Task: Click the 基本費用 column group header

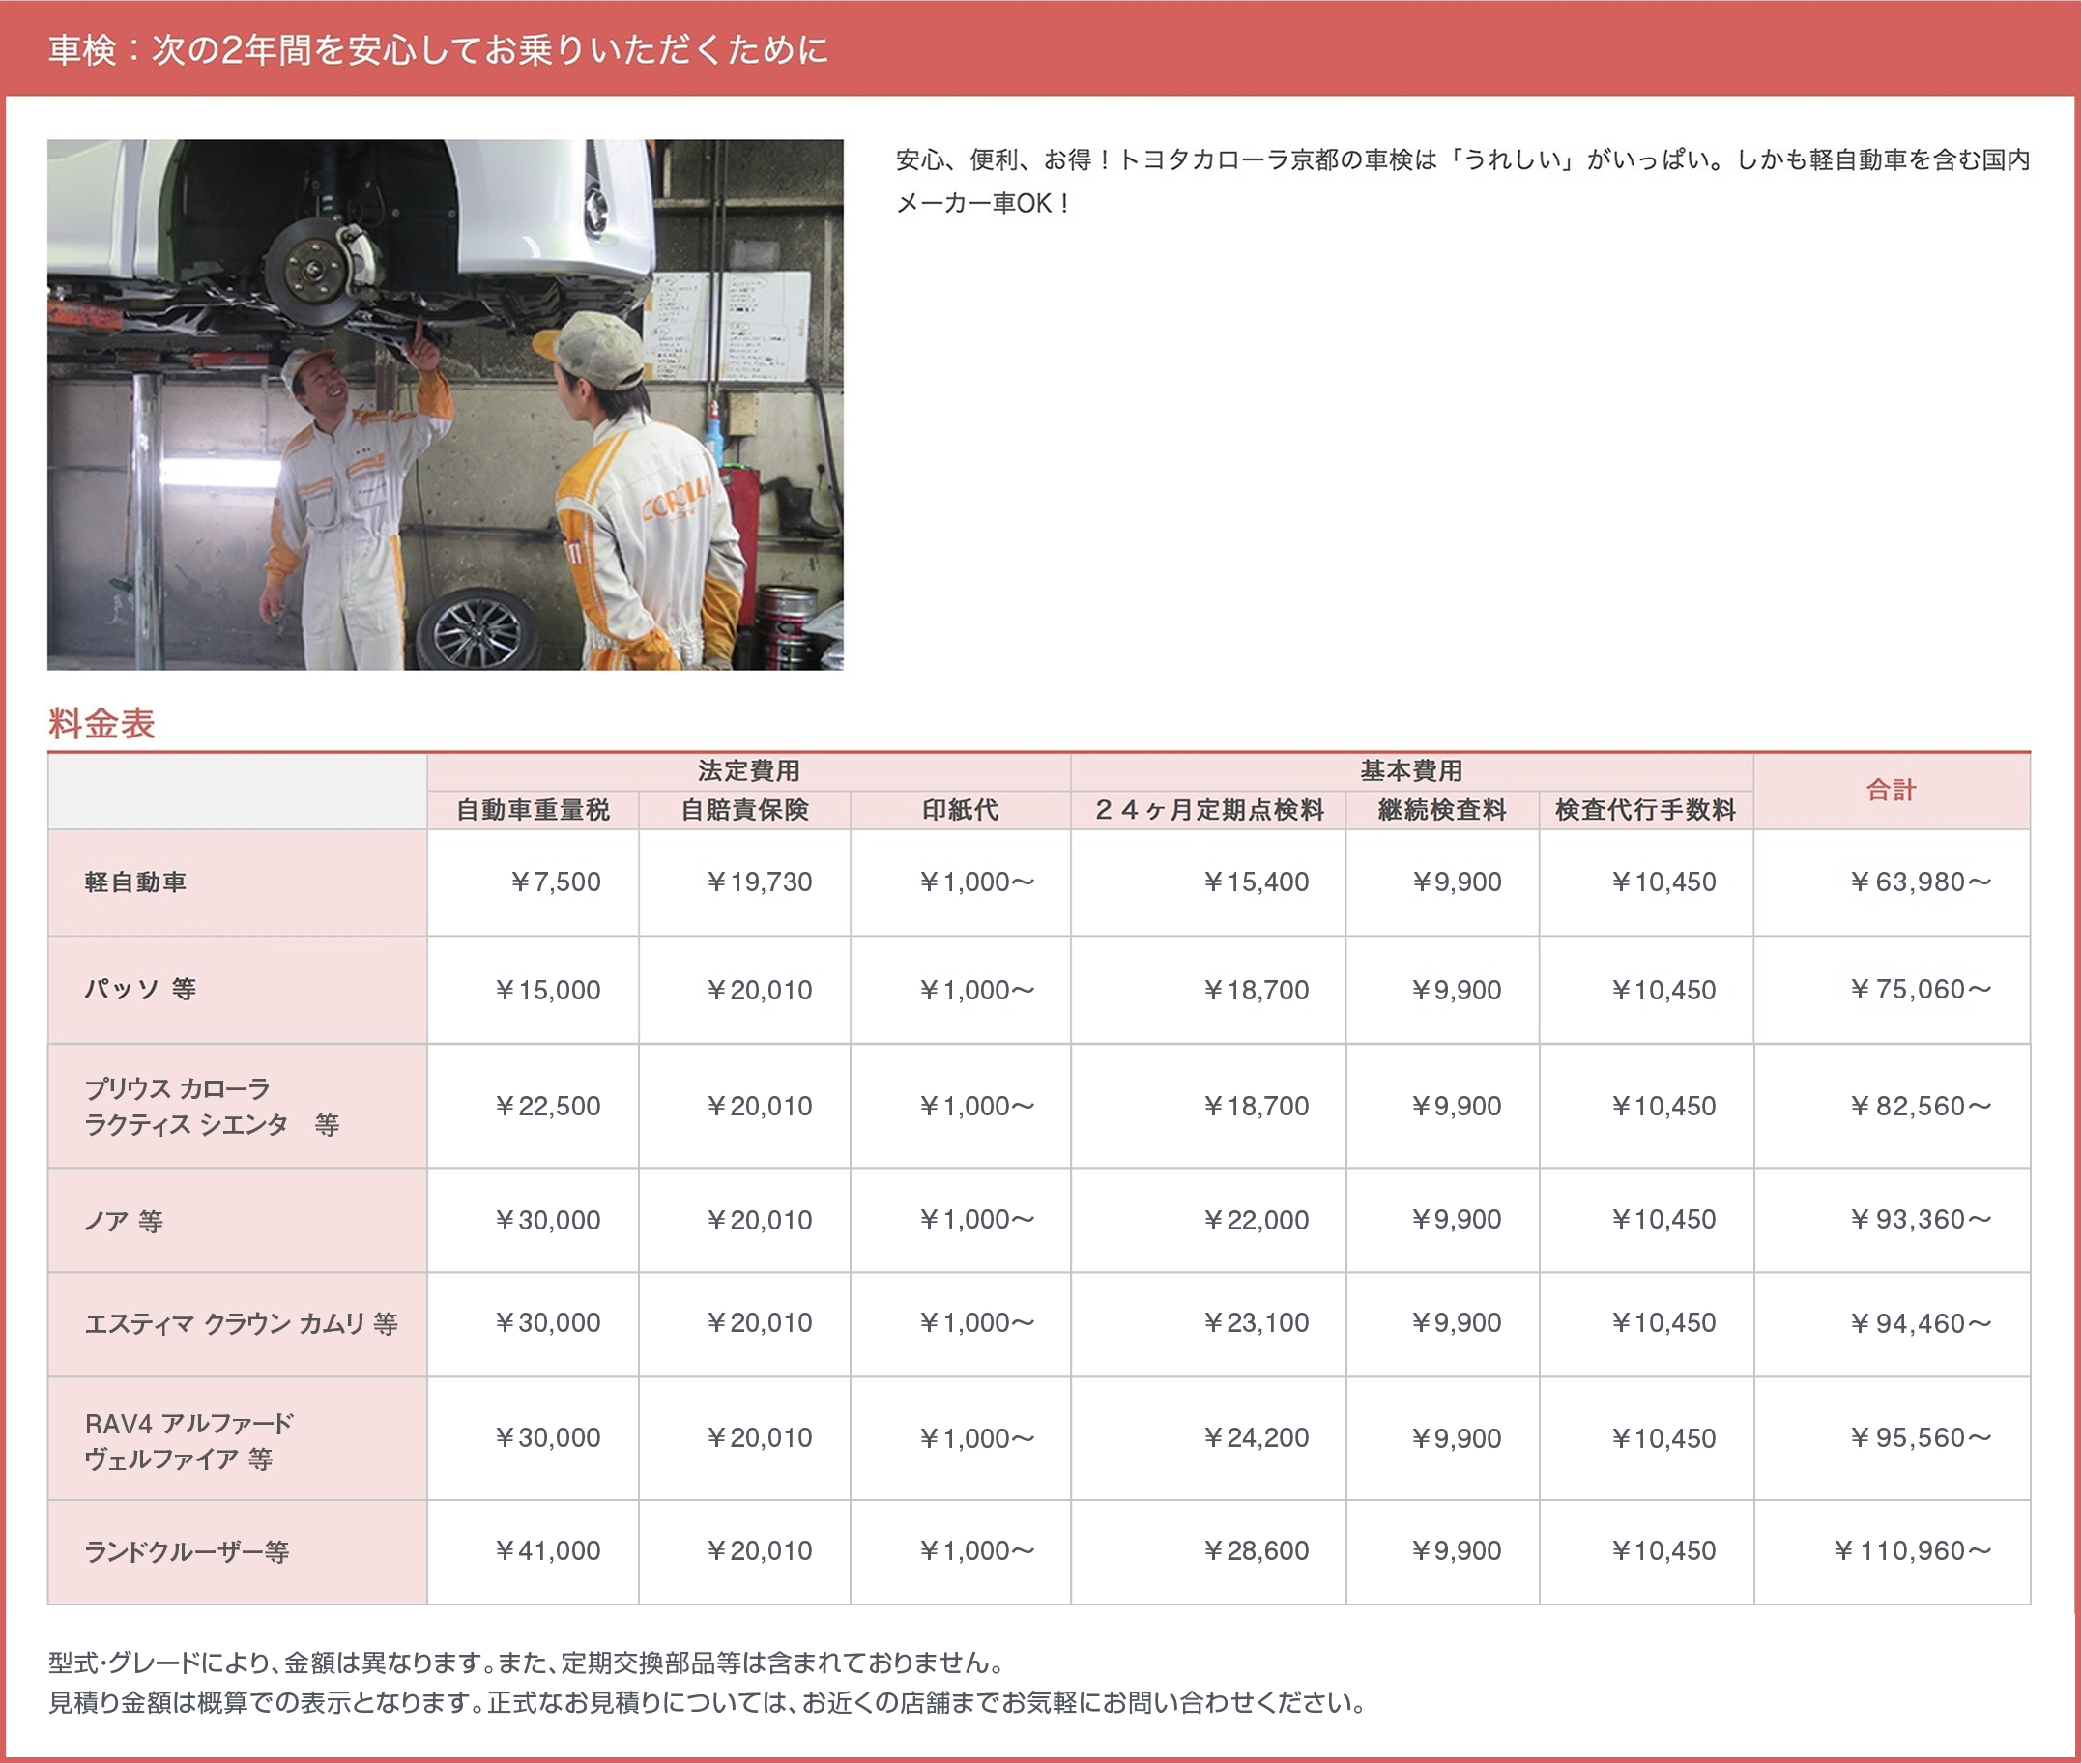Action: 1410,771
